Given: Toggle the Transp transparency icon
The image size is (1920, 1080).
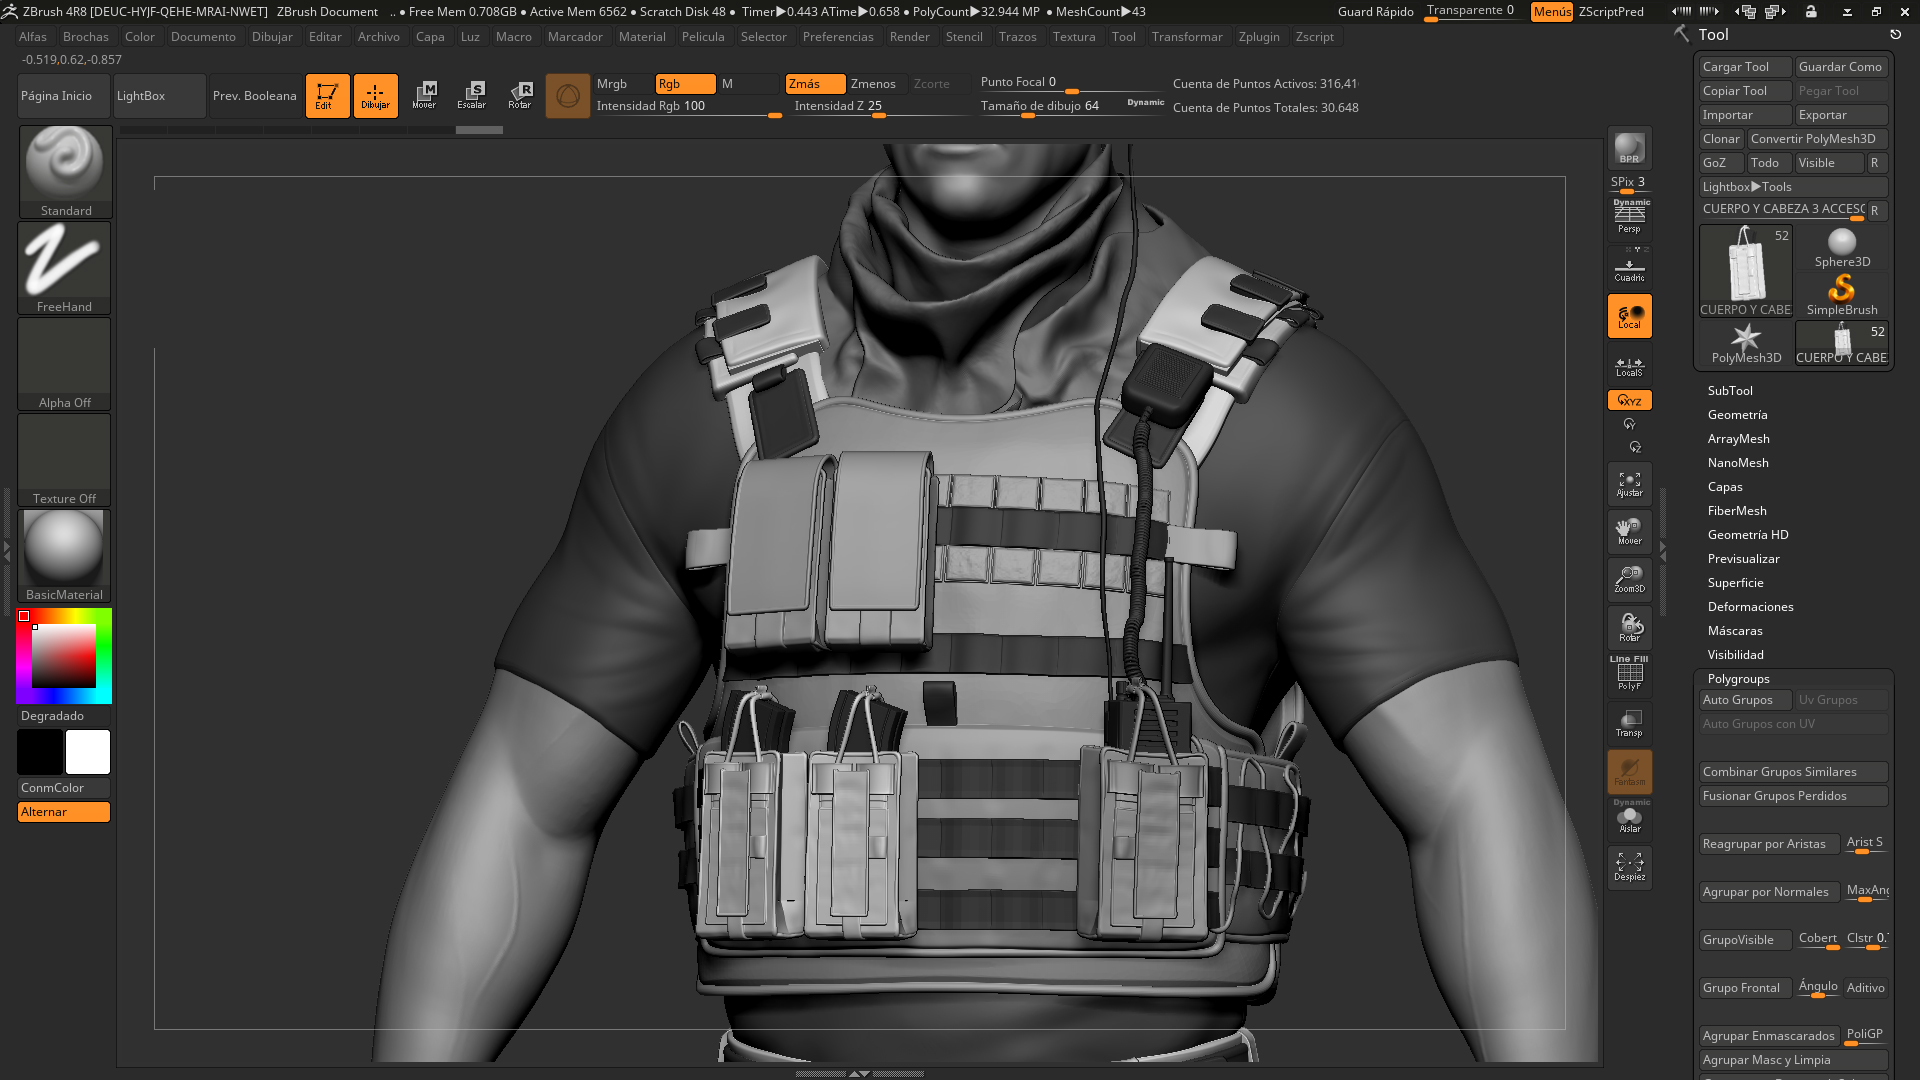Looking at the screenshot, I should coord(1629,722).
